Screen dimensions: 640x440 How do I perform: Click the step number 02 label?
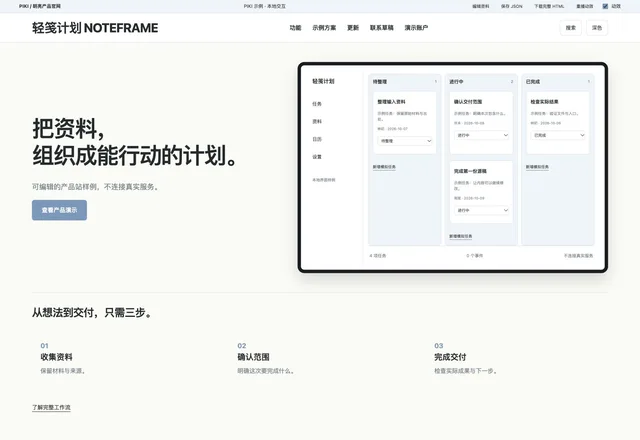coord(242,346)
